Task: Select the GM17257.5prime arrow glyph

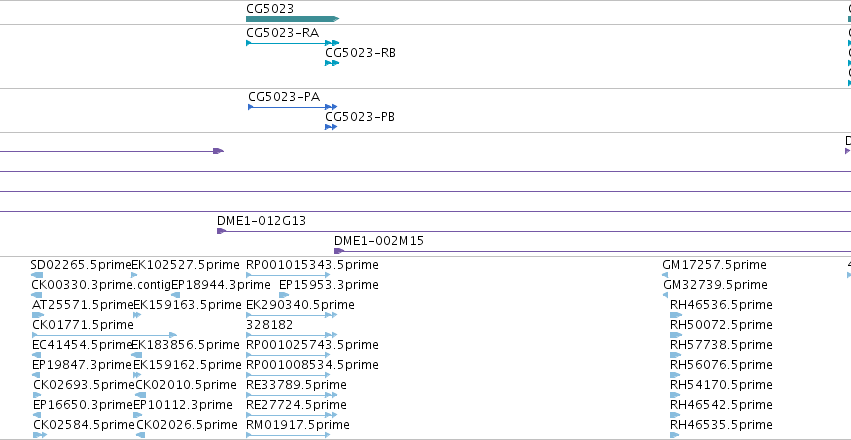Action: click(x=665, y=275)
